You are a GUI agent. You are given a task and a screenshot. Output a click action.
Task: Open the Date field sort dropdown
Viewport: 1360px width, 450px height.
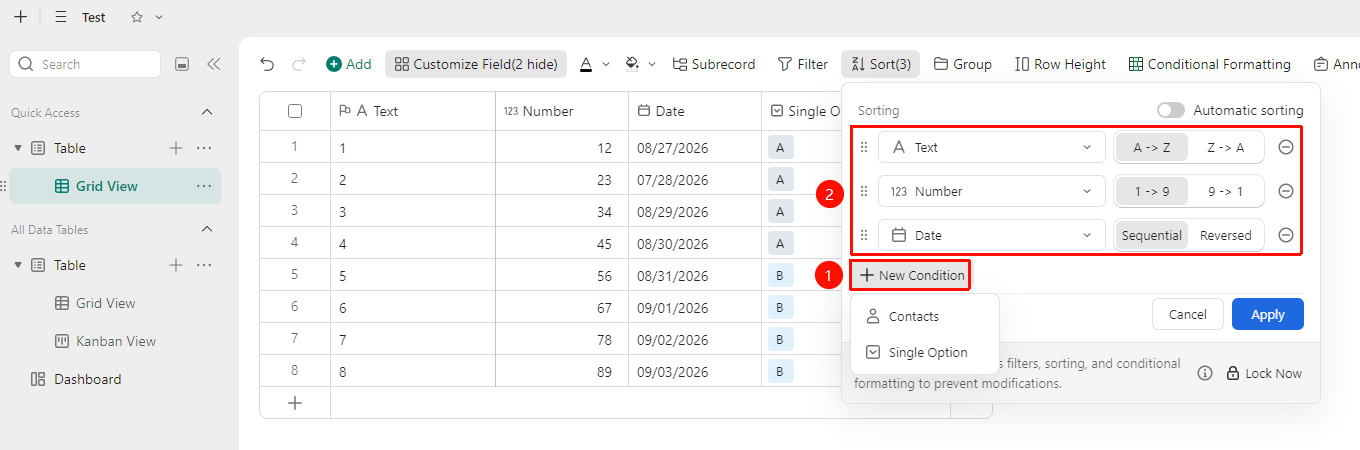pos(992,235)
